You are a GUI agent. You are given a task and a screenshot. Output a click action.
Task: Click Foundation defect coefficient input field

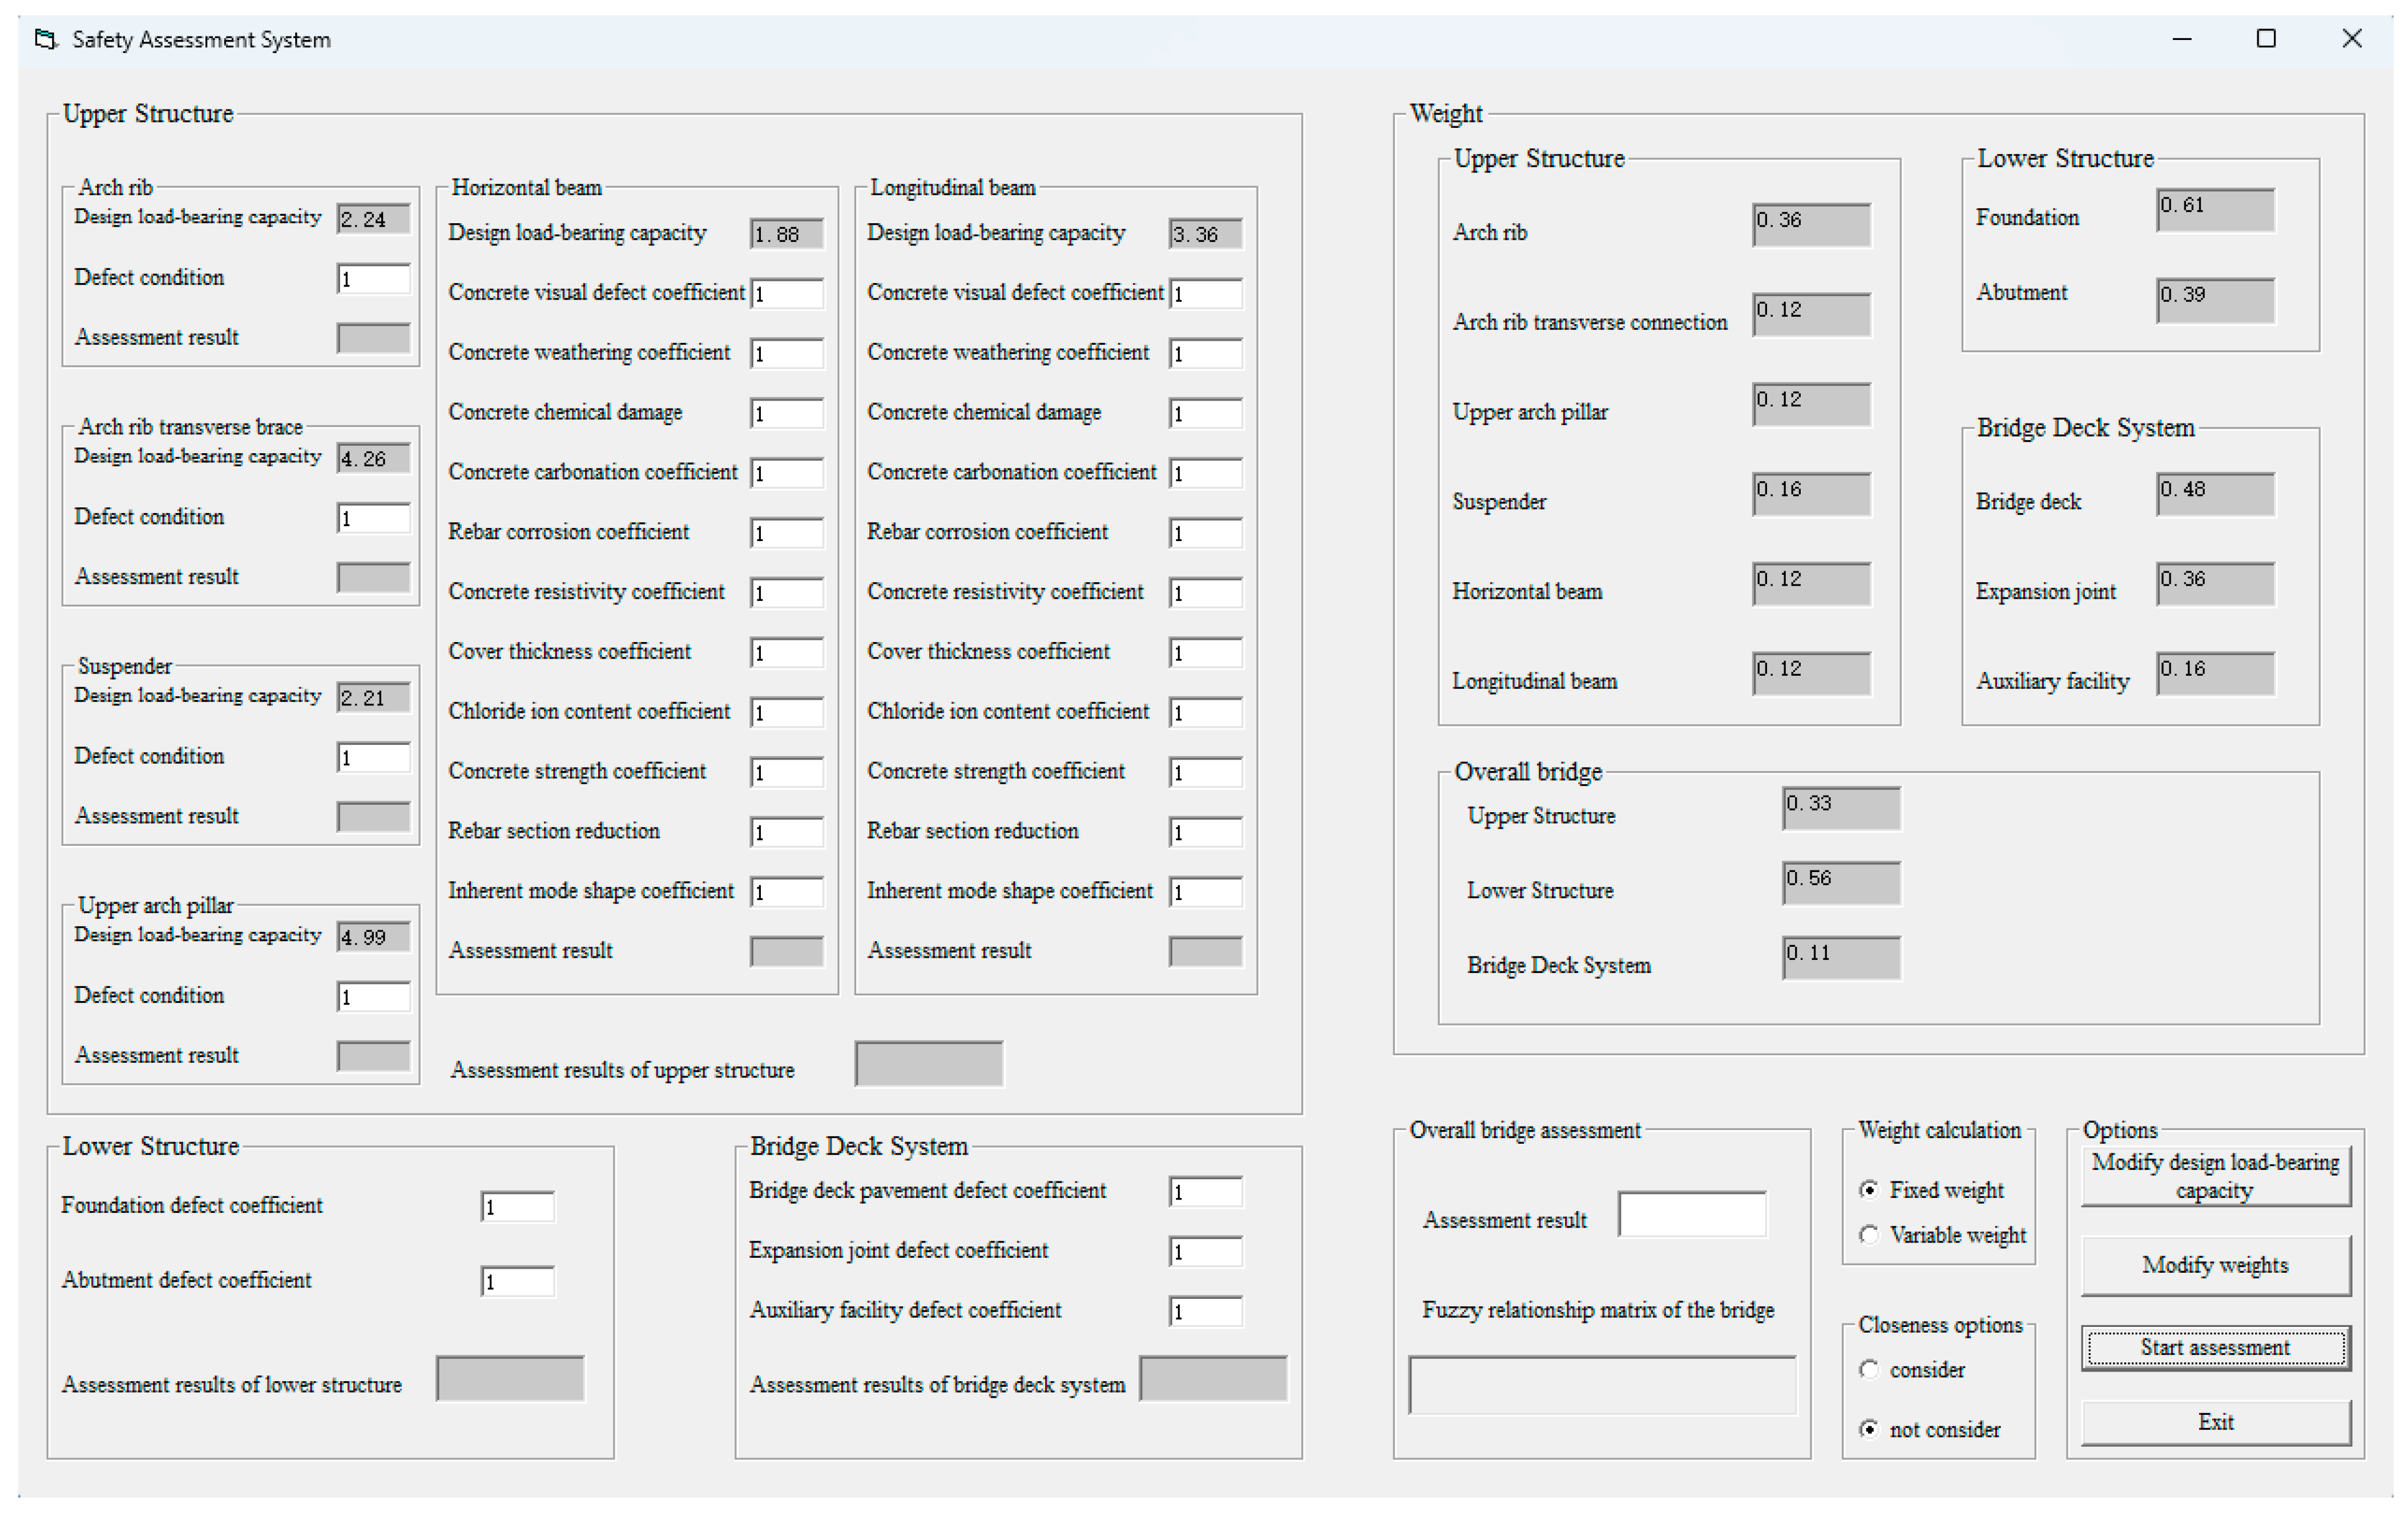[x=517, y=1206]
